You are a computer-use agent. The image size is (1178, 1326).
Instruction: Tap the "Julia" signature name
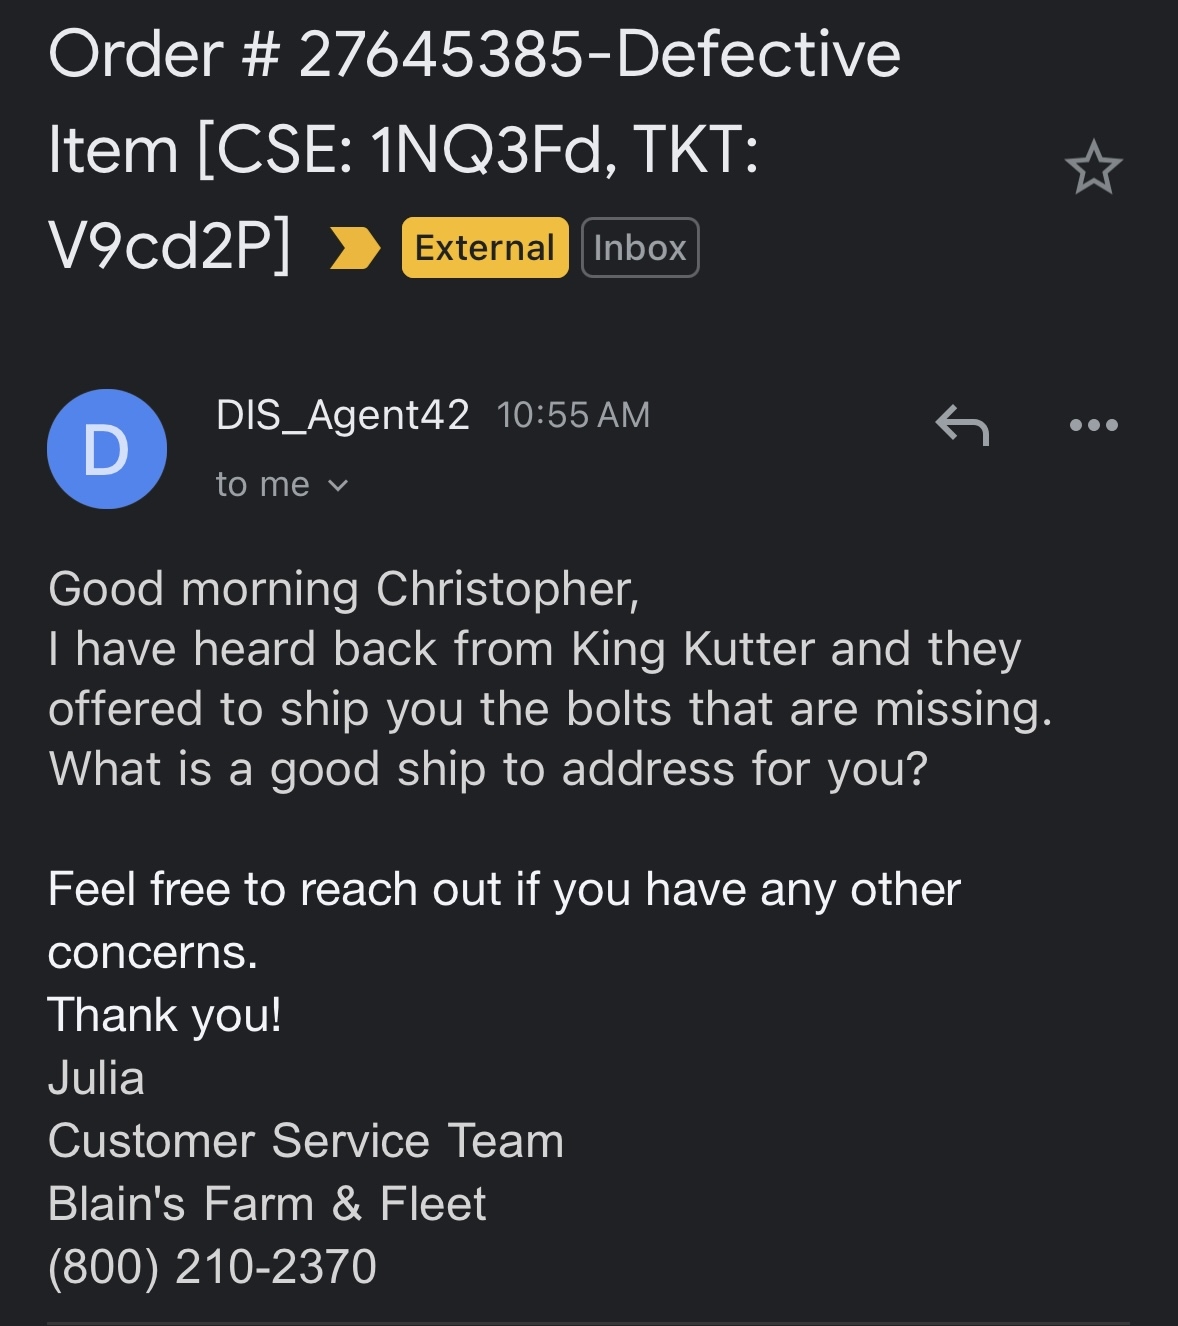point(96,1078)
